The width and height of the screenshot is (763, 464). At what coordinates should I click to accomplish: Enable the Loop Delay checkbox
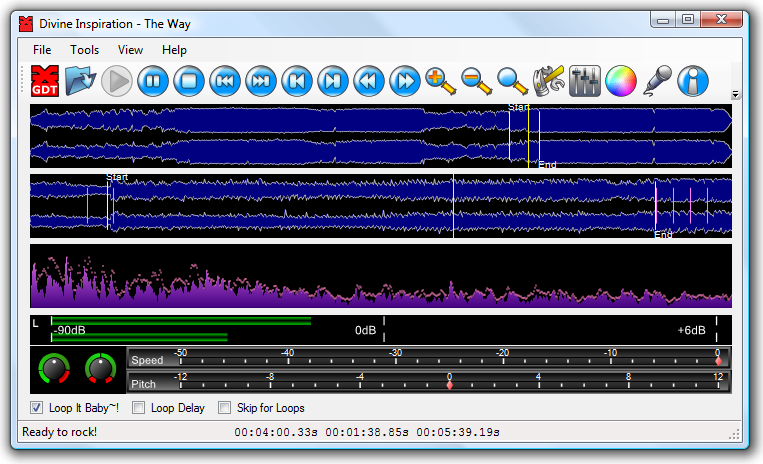(x=139, y=408)
